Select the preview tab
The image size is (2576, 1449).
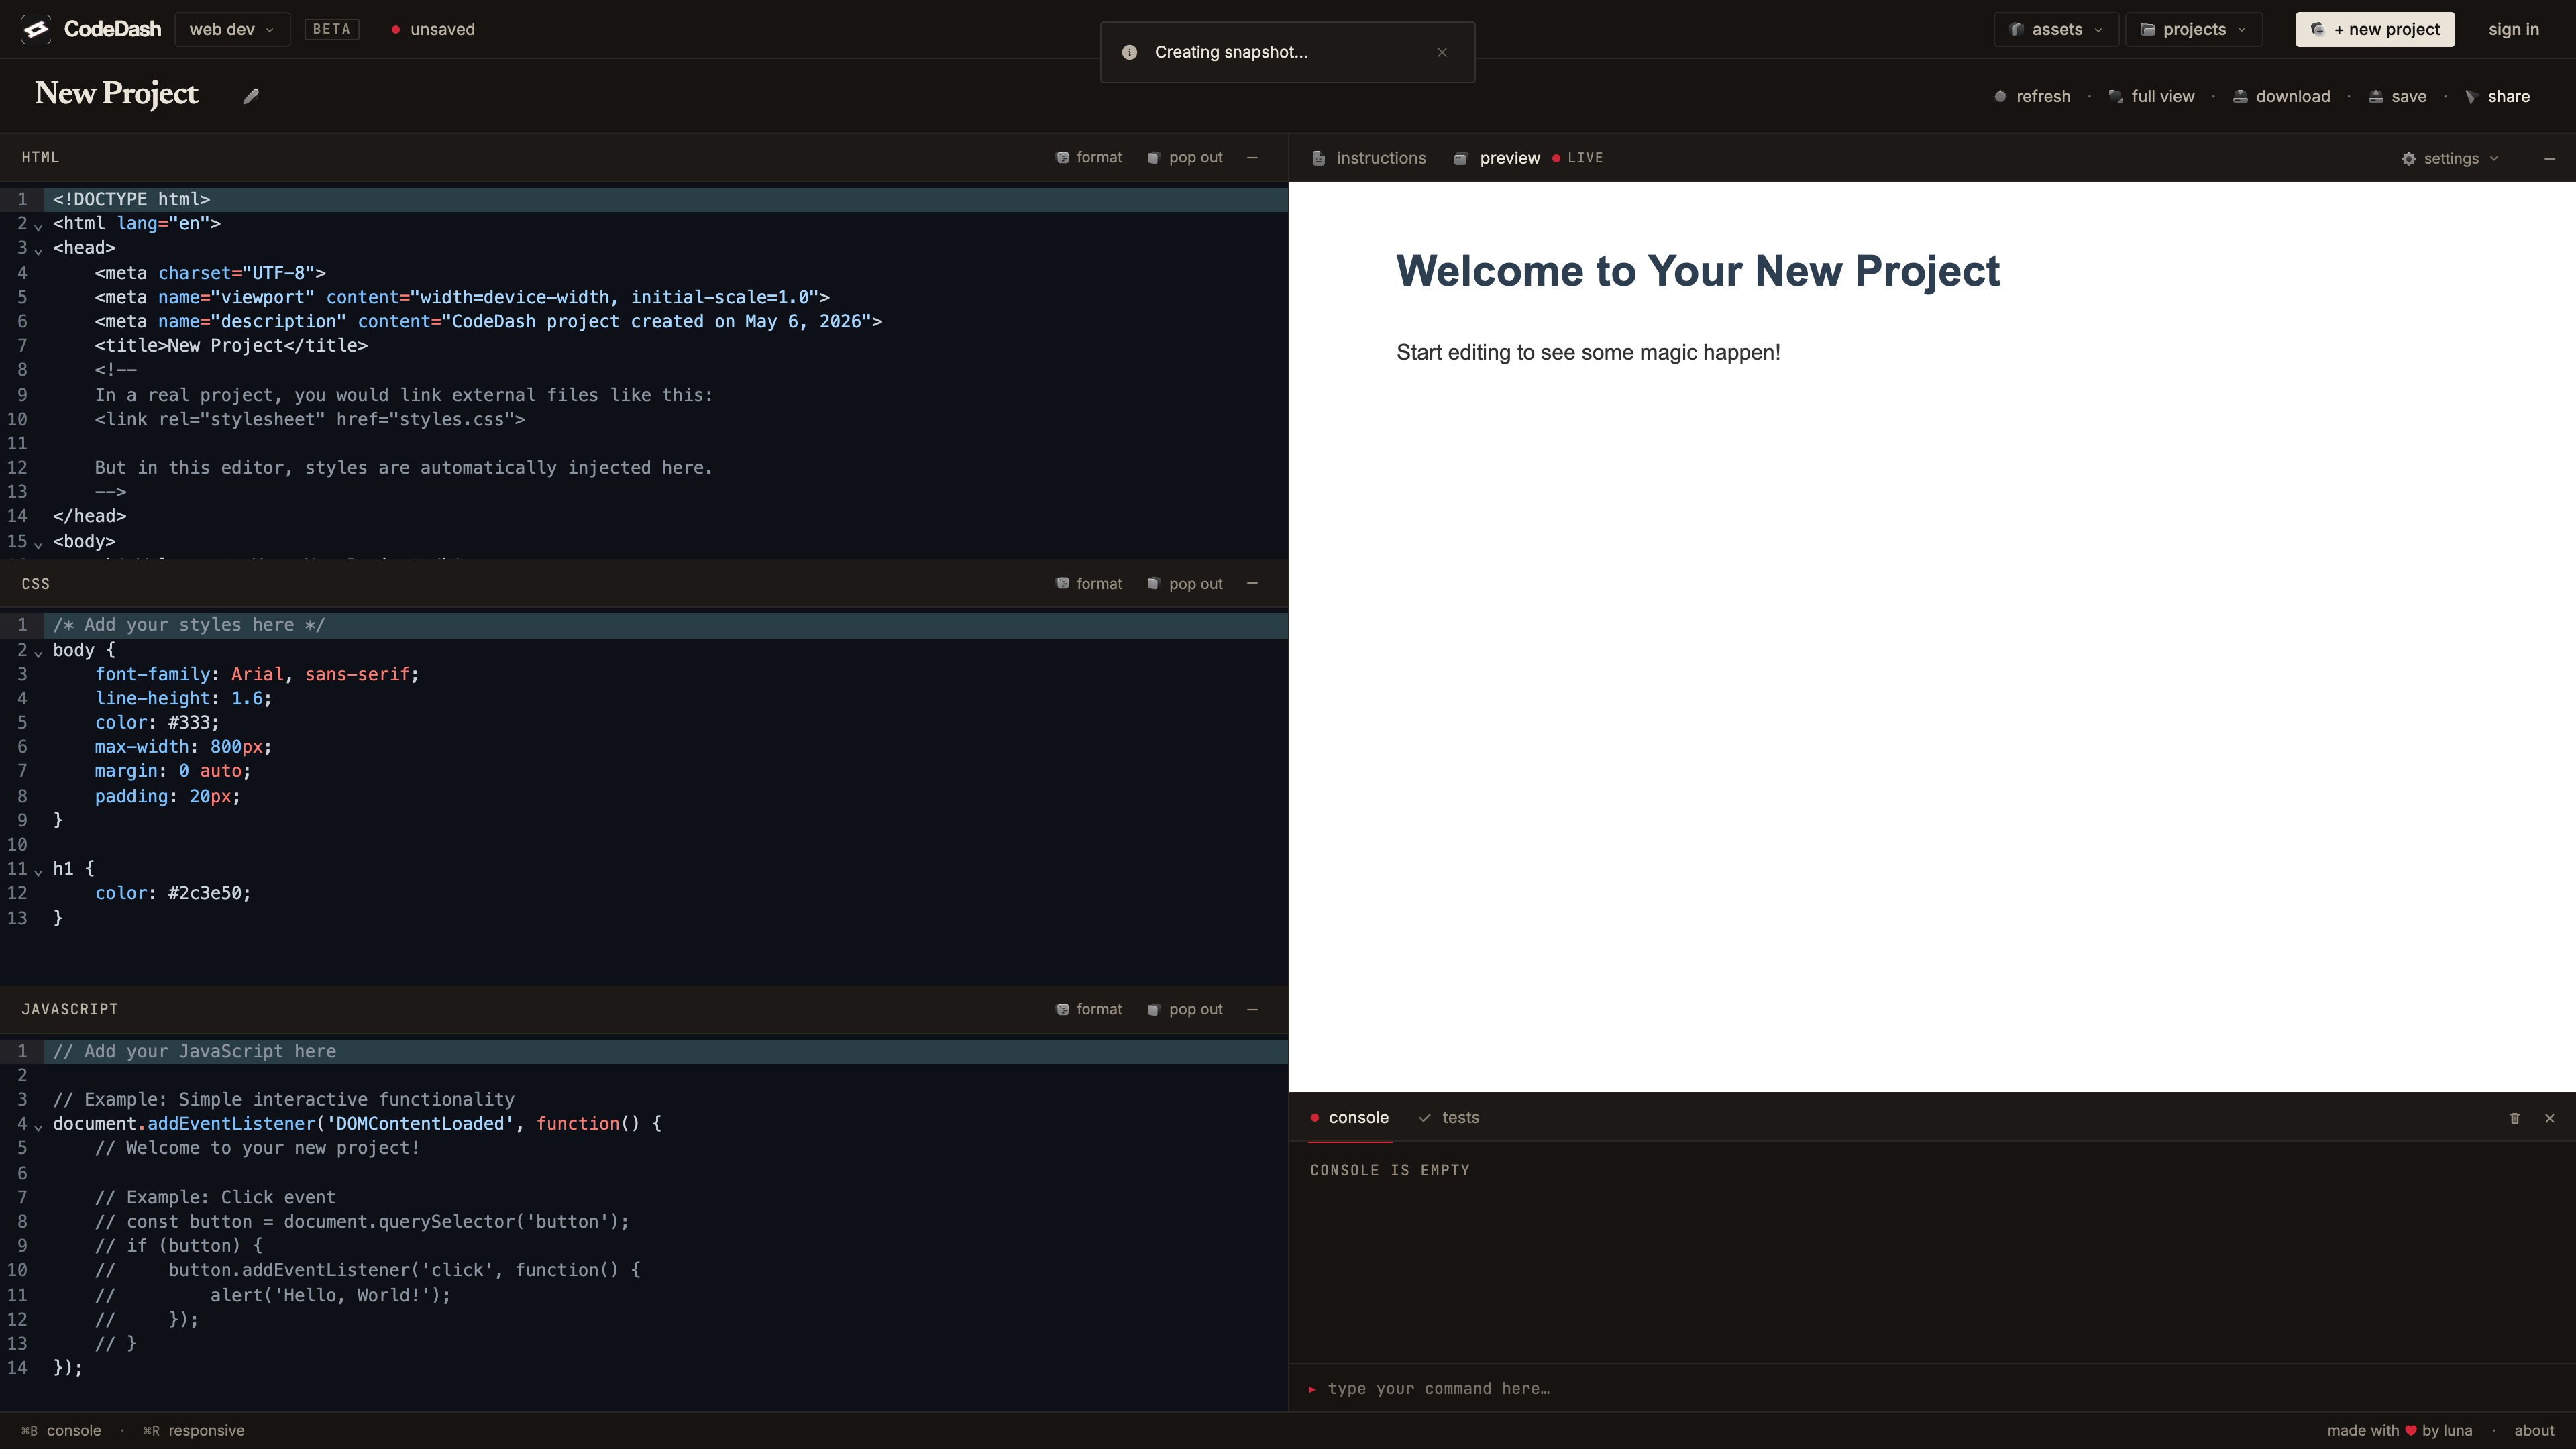point(1497,158)
